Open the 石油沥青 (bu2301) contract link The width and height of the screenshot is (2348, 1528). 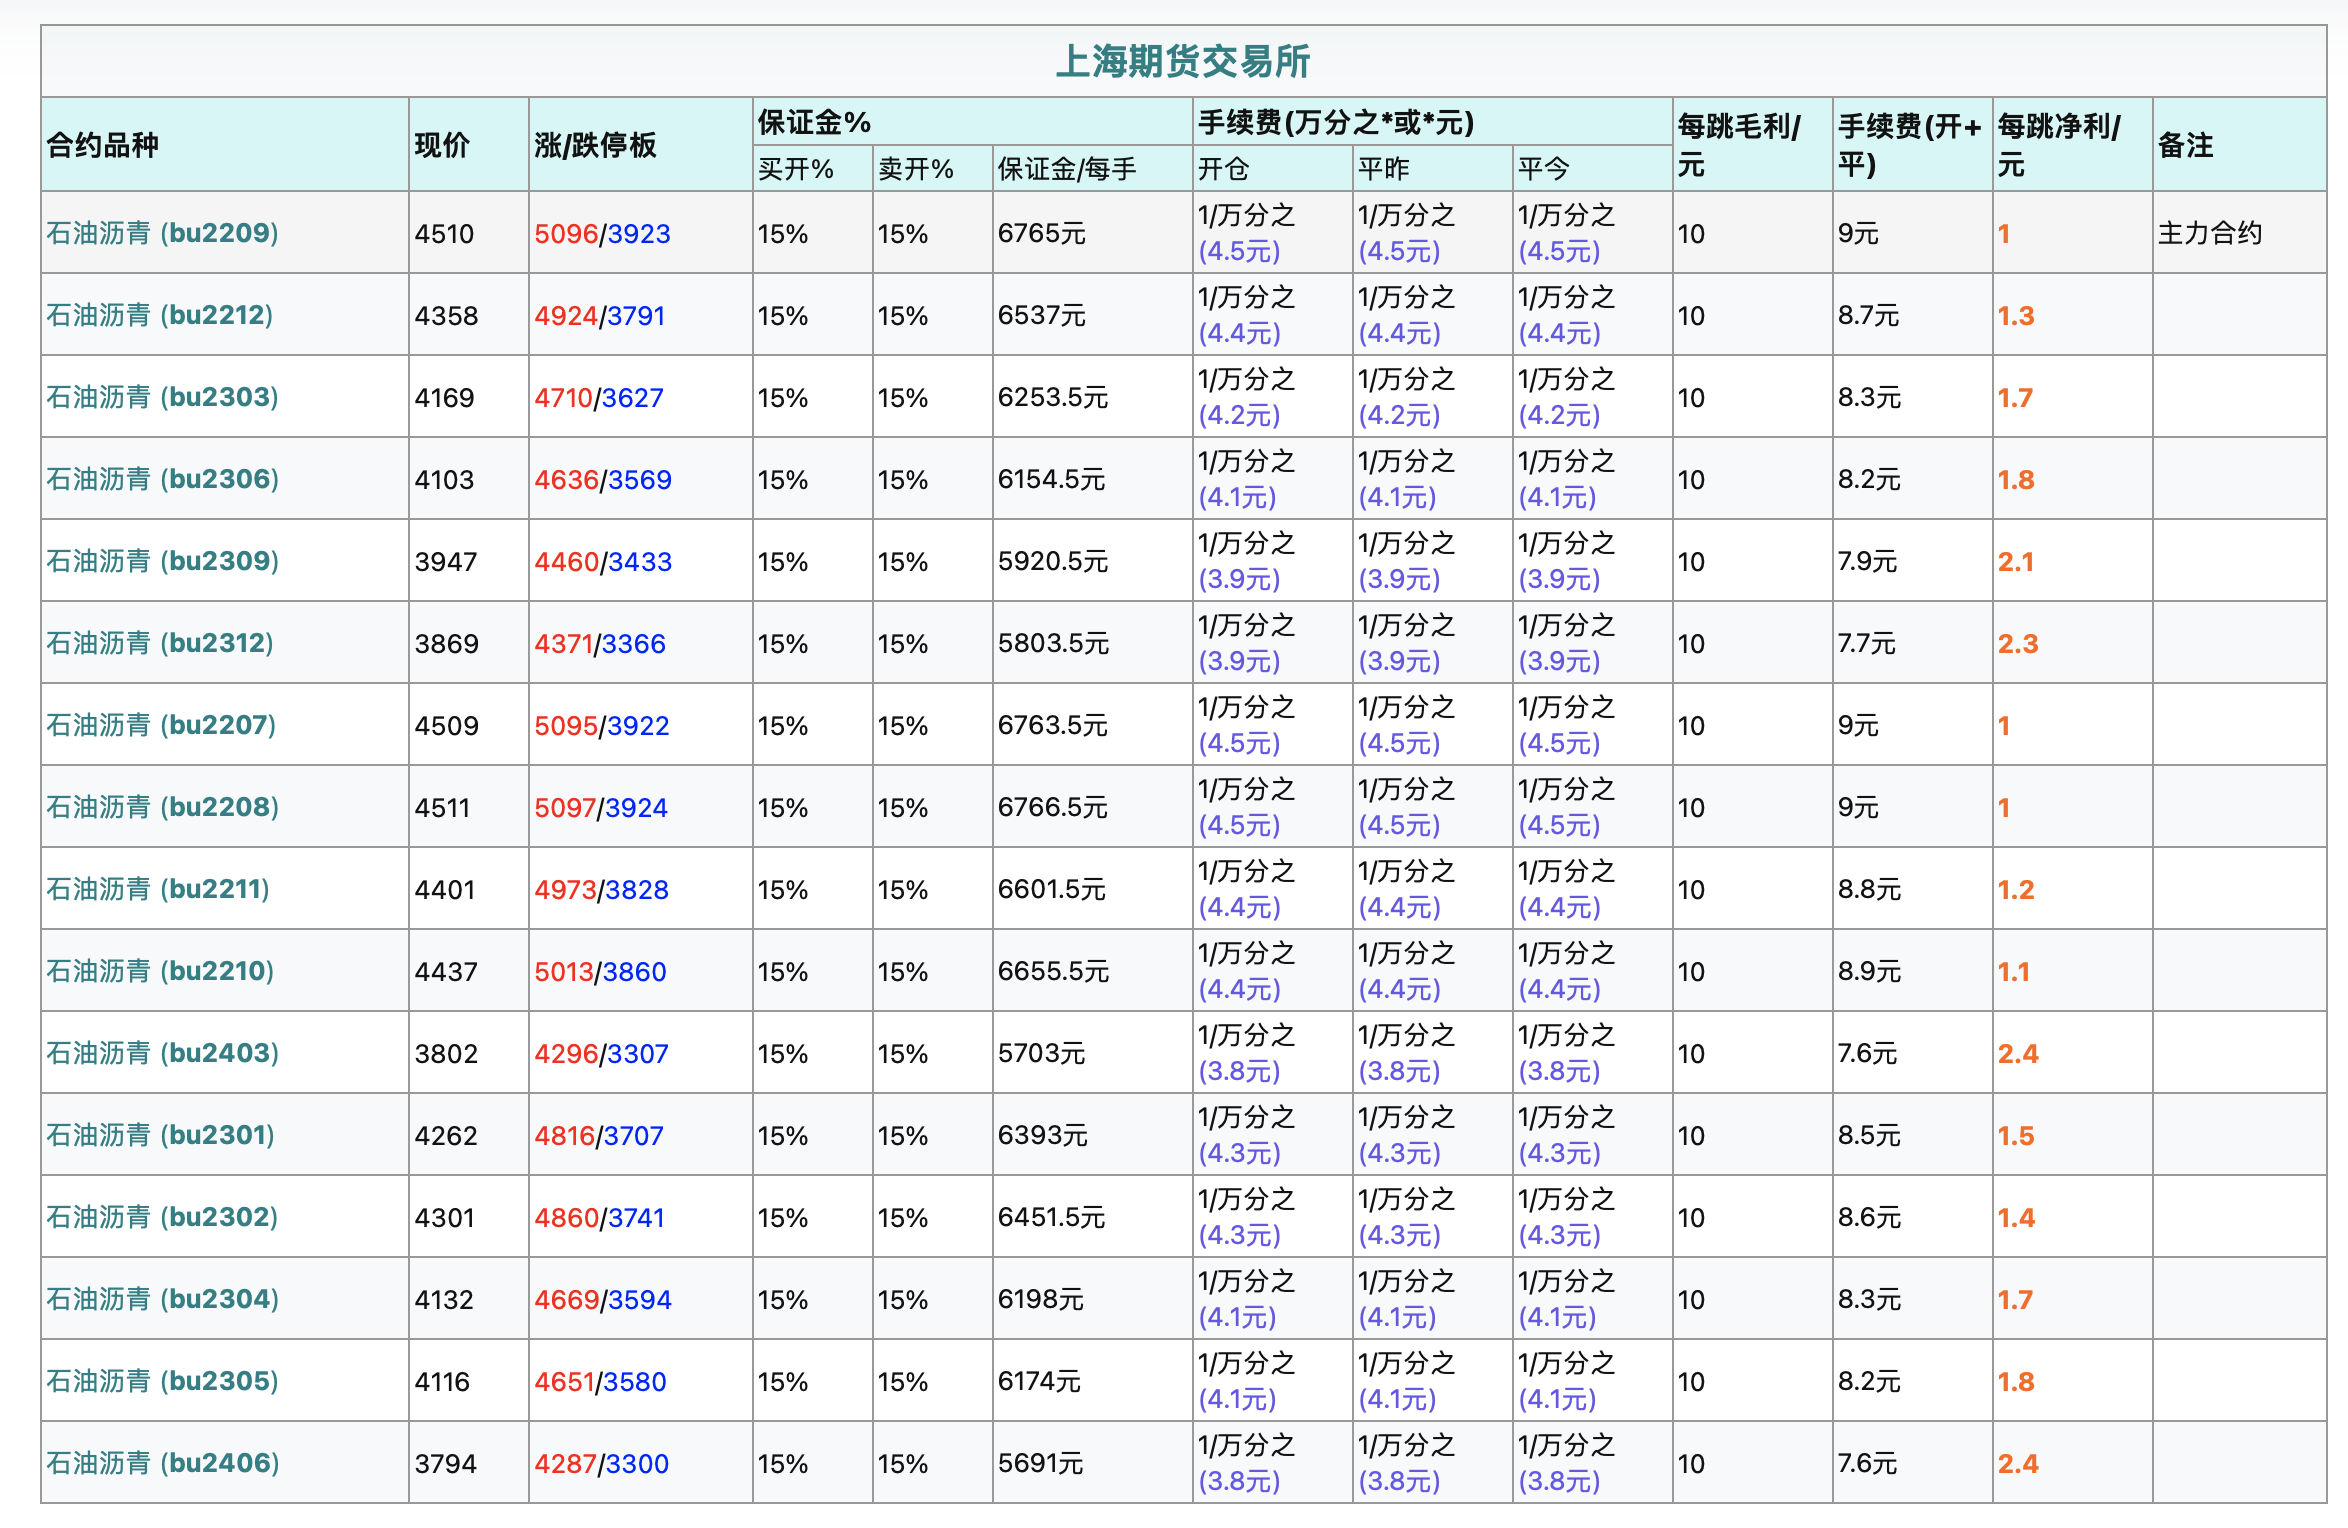pyautogui.click(x=160, y=1135)
